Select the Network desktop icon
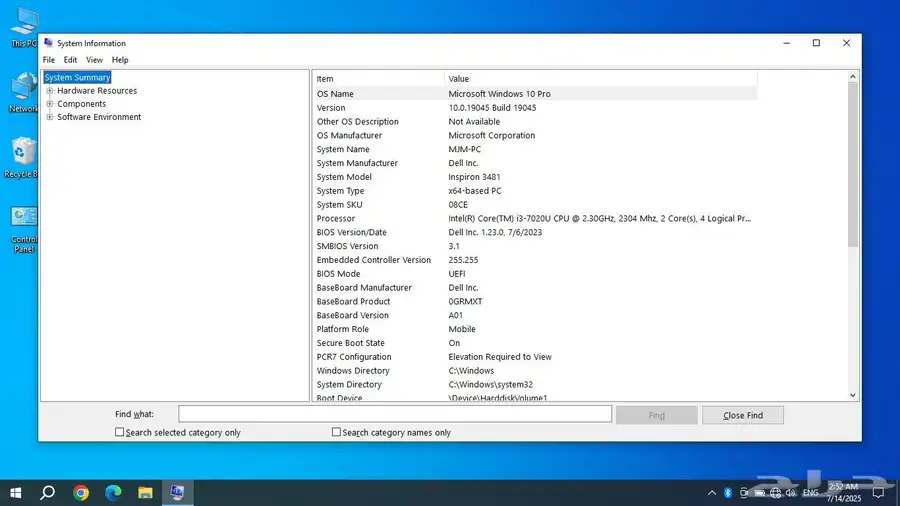Screen dimensions: 900x506 [x=24, y=92]
